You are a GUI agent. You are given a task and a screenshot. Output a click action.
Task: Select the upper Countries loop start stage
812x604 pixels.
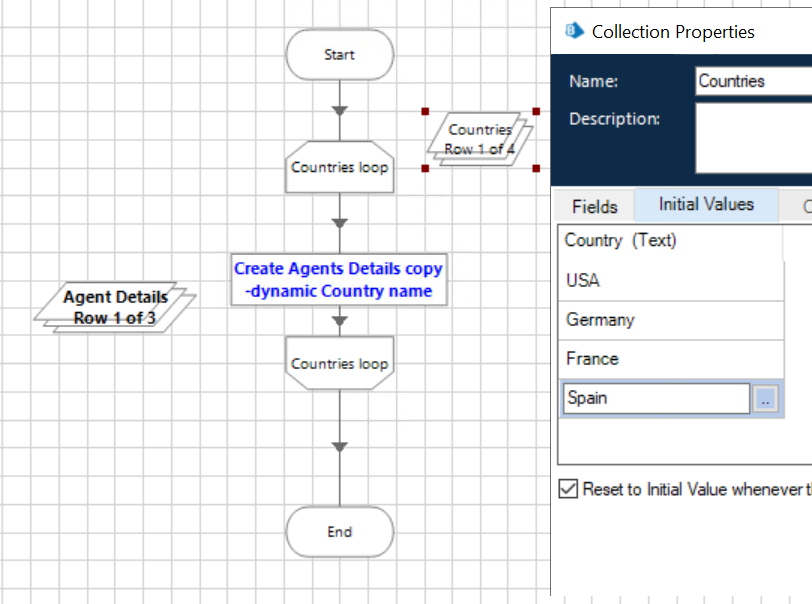(340, 167)
